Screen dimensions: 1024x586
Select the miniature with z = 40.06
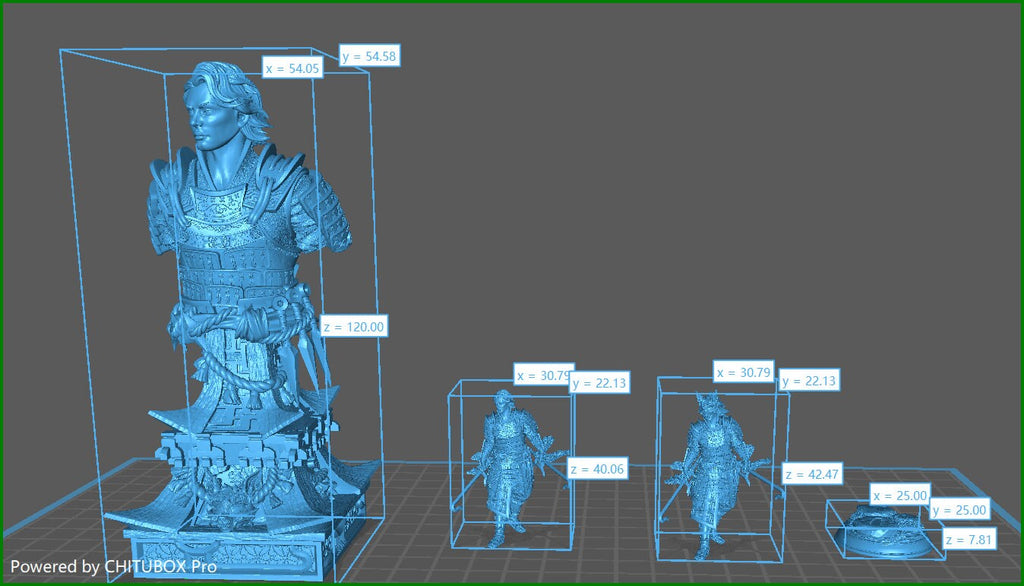pos(511,467)
